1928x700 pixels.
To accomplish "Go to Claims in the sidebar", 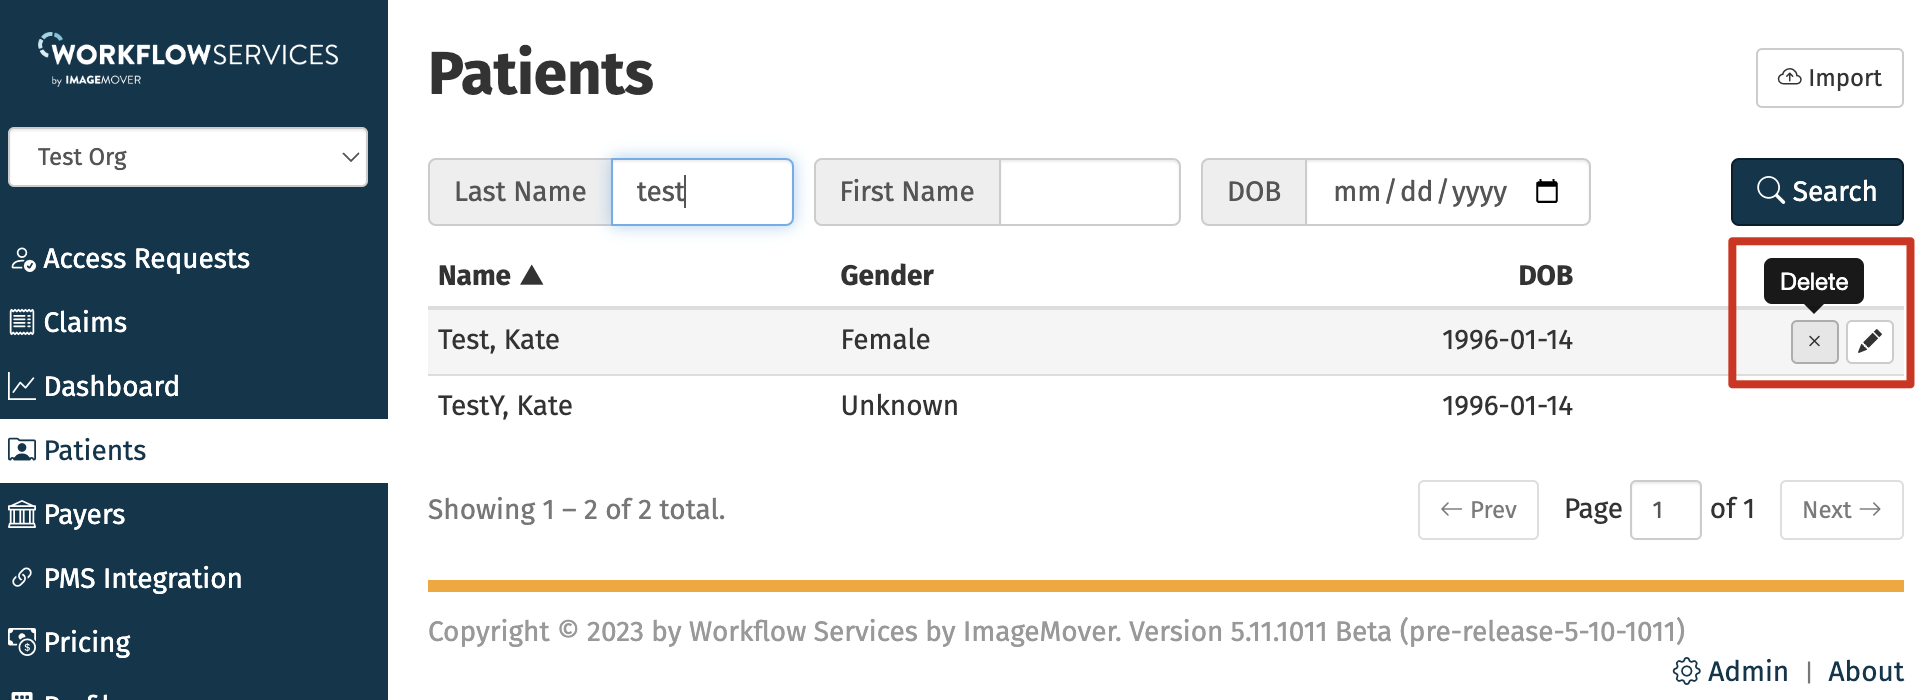I will [x=85, y=323].
